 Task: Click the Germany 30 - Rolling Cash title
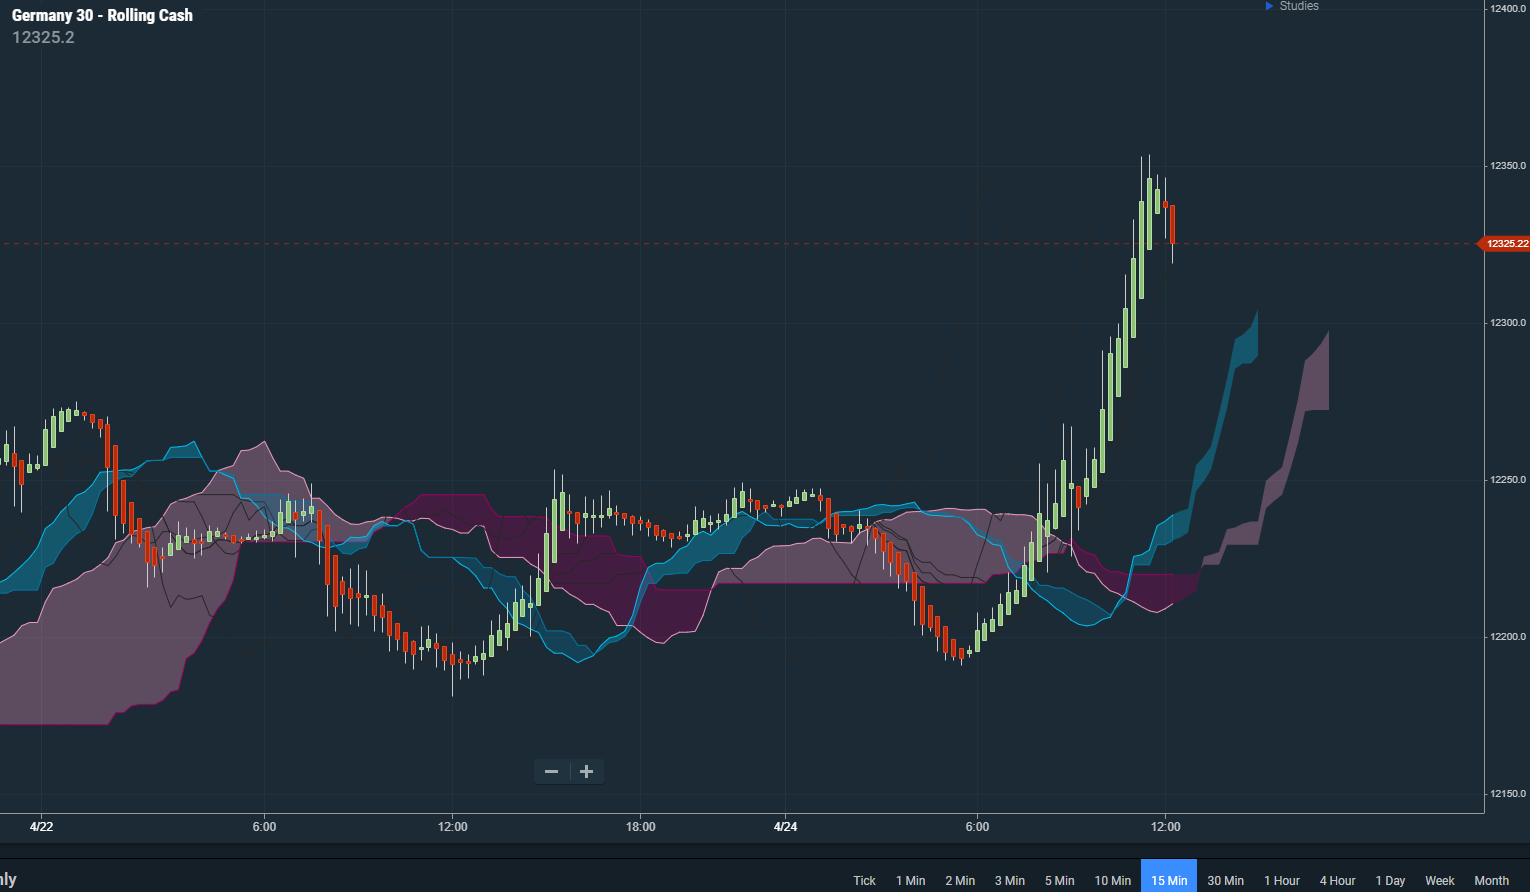(102, 15)
